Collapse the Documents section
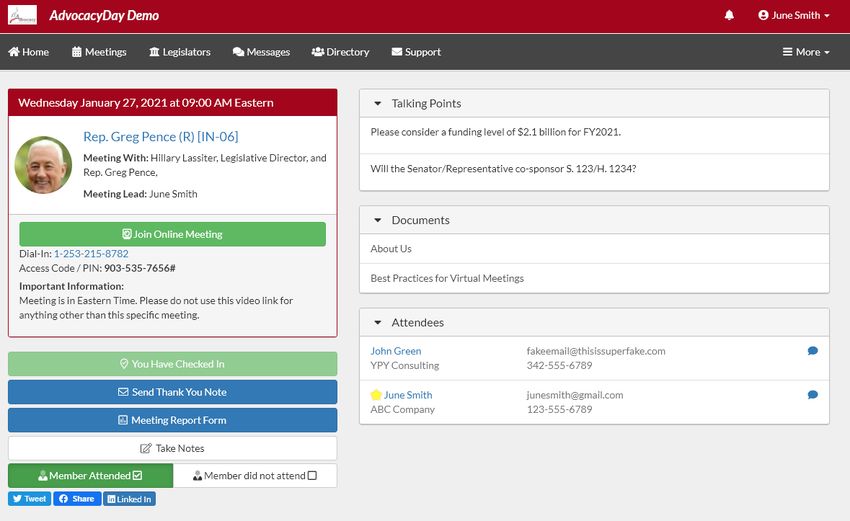 (x=378, y=220)
